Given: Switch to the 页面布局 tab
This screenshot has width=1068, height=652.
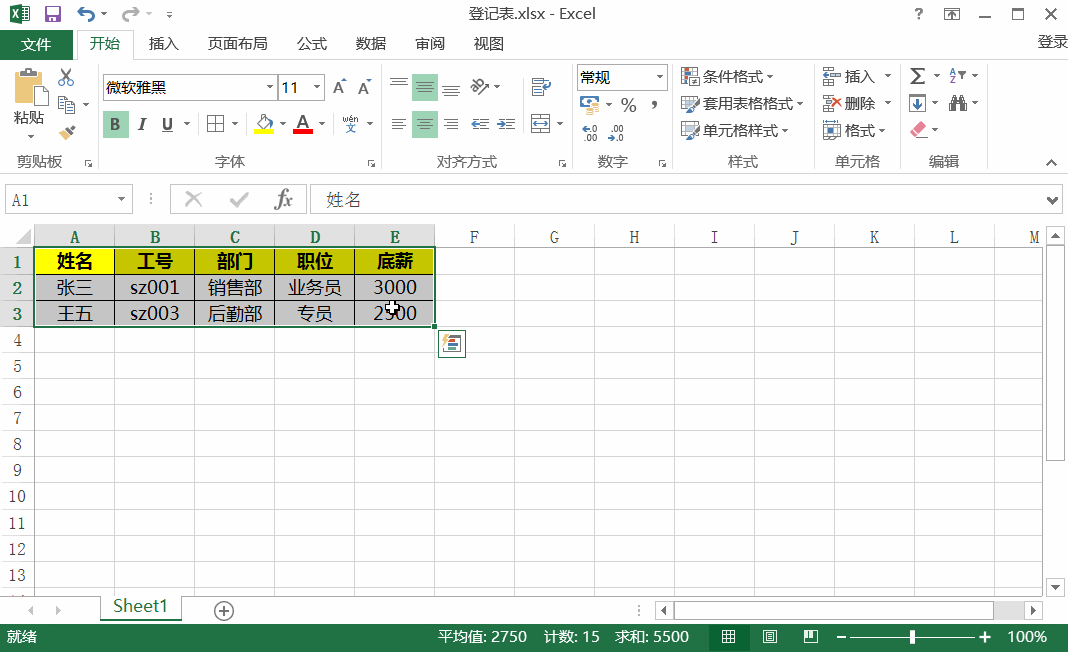Looking at the screenshot, I should click(237, 44).
